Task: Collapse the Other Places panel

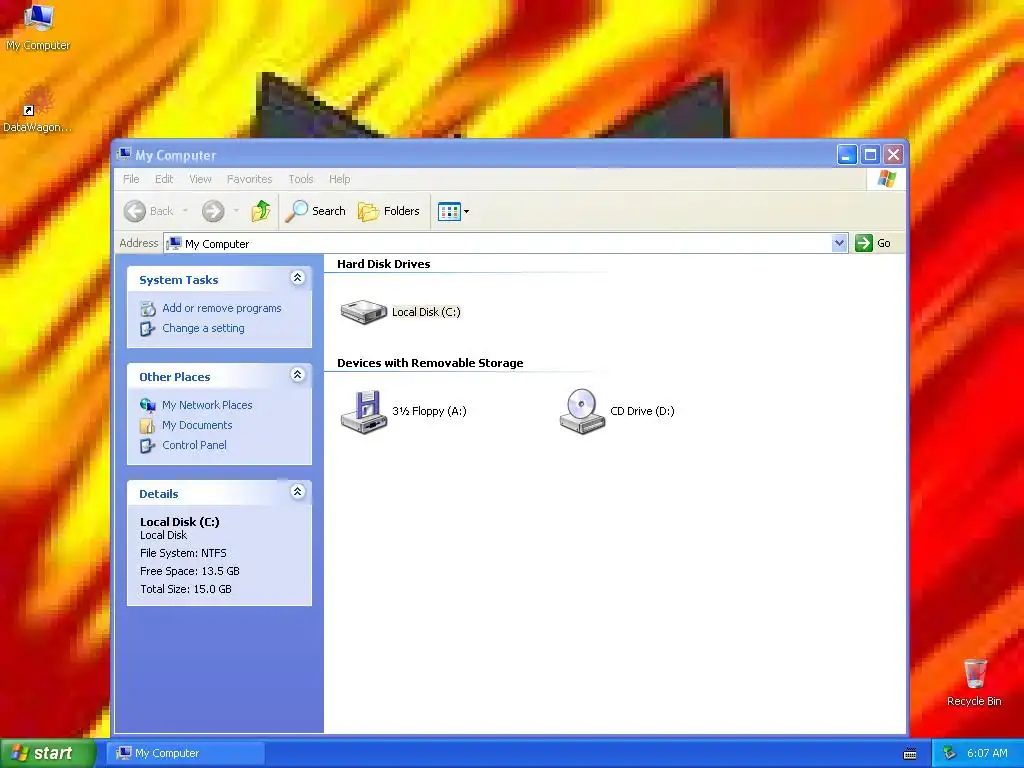Action: [297, 375]
